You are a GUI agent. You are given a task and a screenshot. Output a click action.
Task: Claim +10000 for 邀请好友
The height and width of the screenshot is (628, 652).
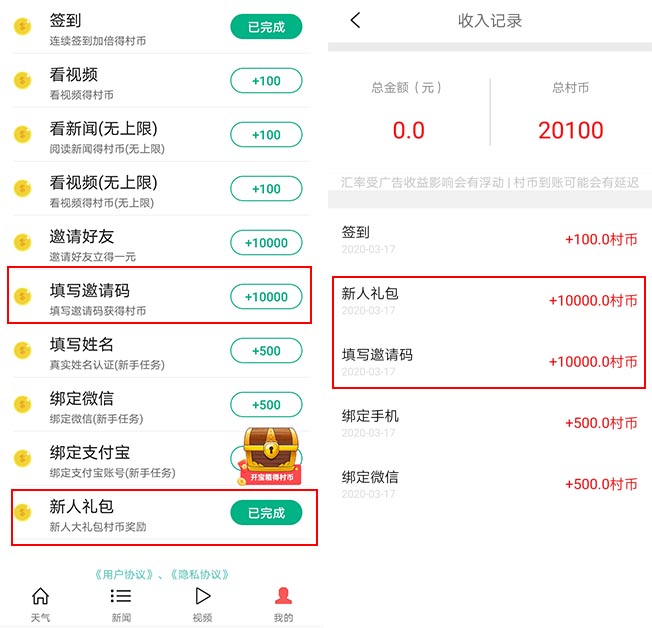(266, 242)
